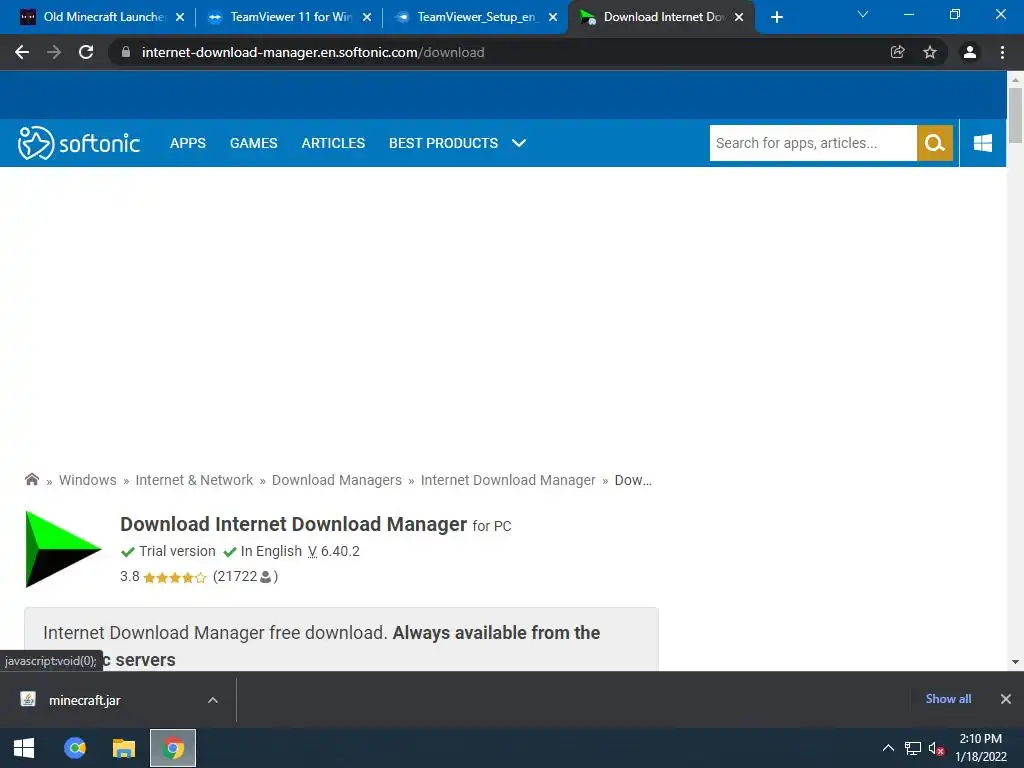This screenshot has width=1024, height=768.
Task: Click the active Chrome taskbar icon
Action: point(173,748)
